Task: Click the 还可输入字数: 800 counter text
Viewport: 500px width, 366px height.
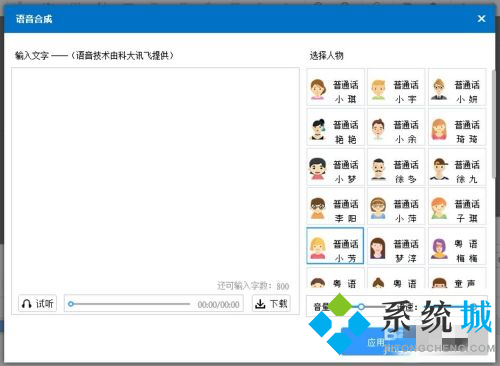Action: 253,286
